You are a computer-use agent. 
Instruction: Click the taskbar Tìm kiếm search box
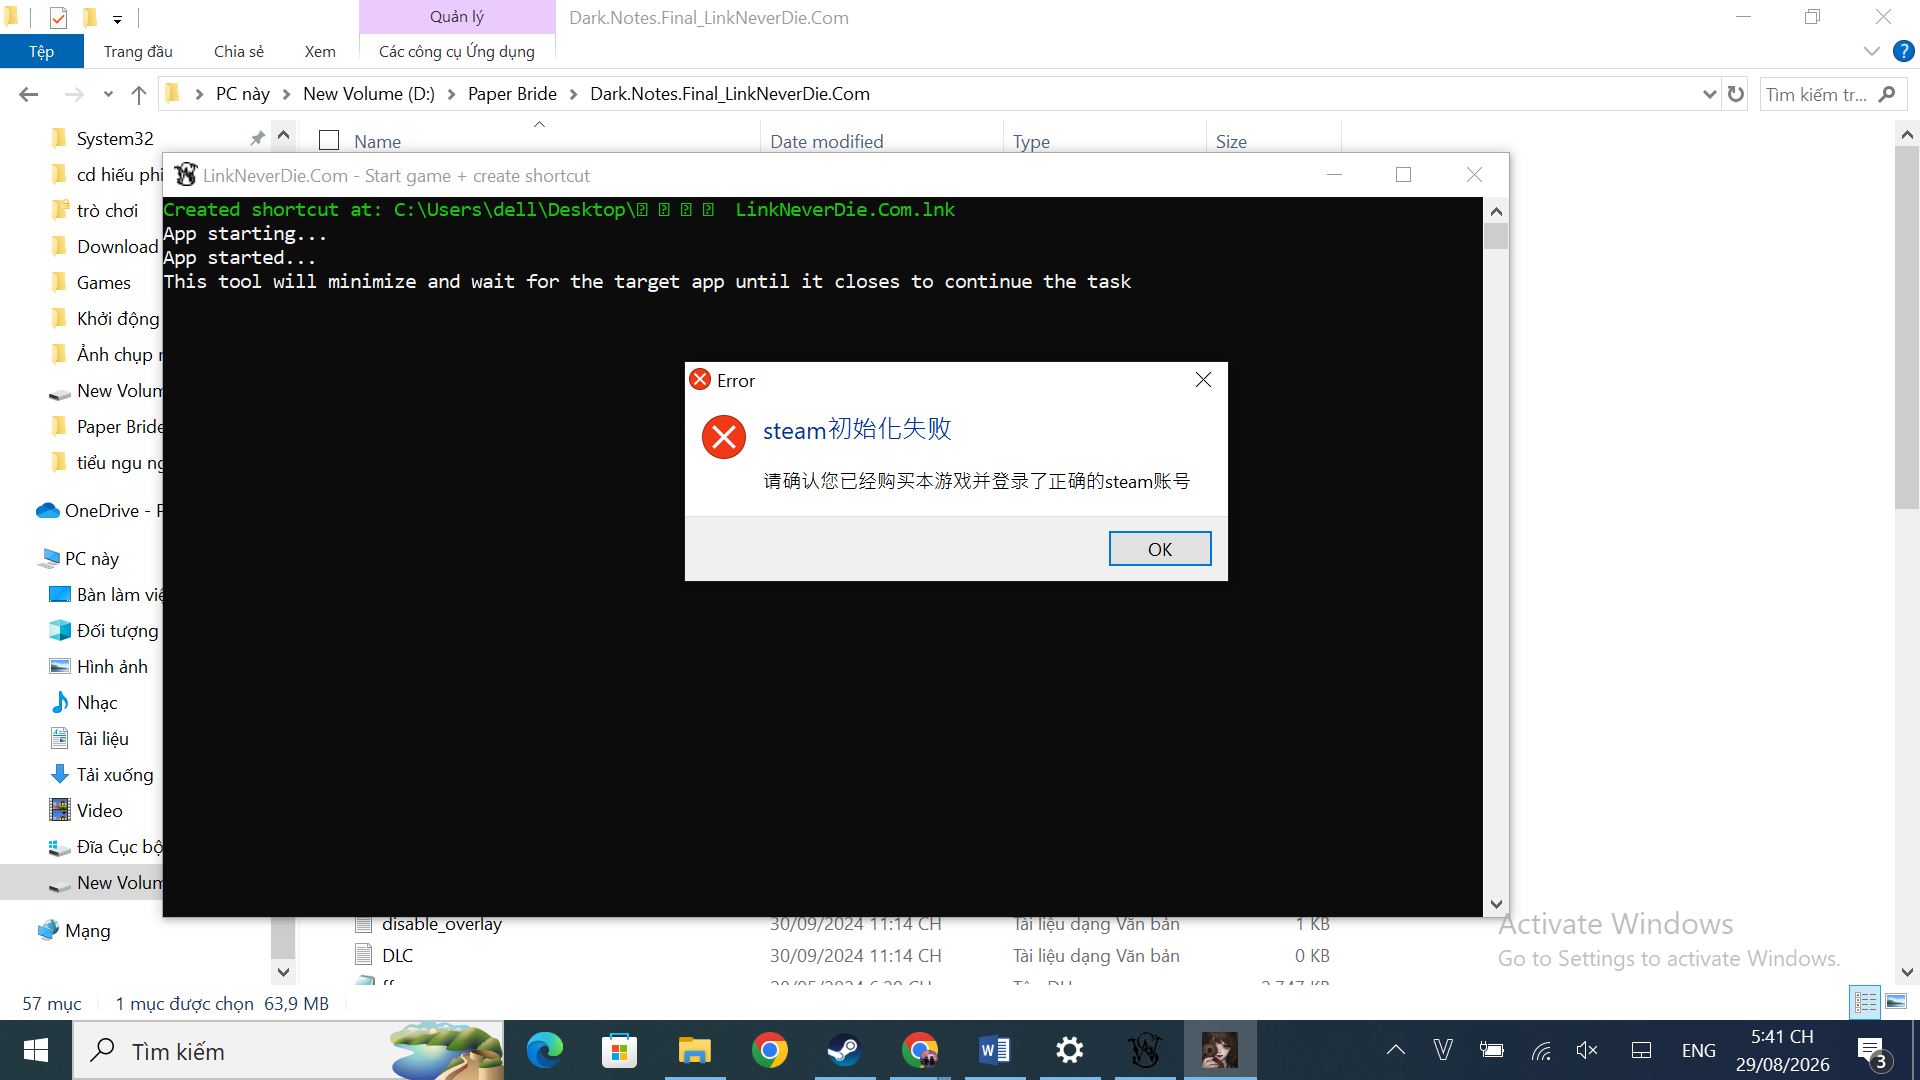(x=290, y=1050)
